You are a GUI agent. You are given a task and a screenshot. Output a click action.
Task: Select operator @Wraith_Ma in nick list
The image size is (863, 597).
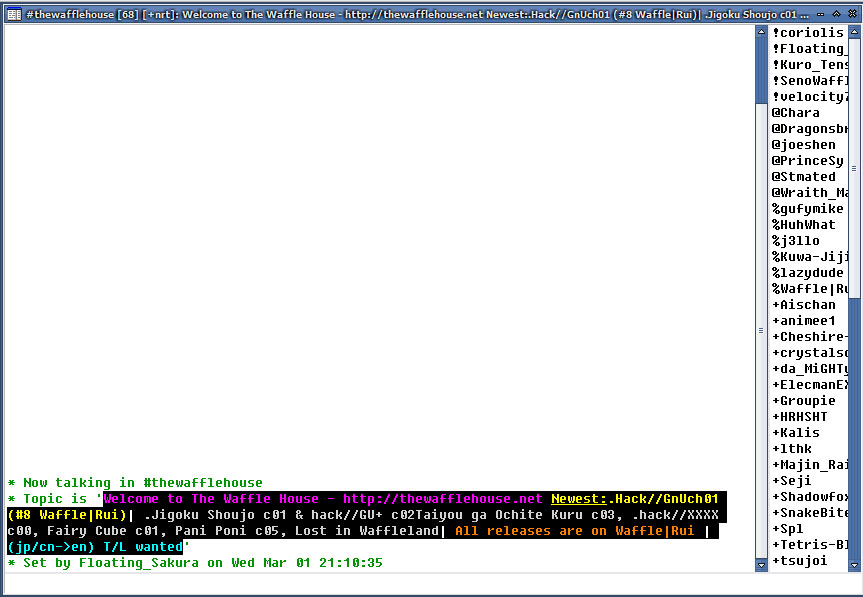click(x=809, y=193)
